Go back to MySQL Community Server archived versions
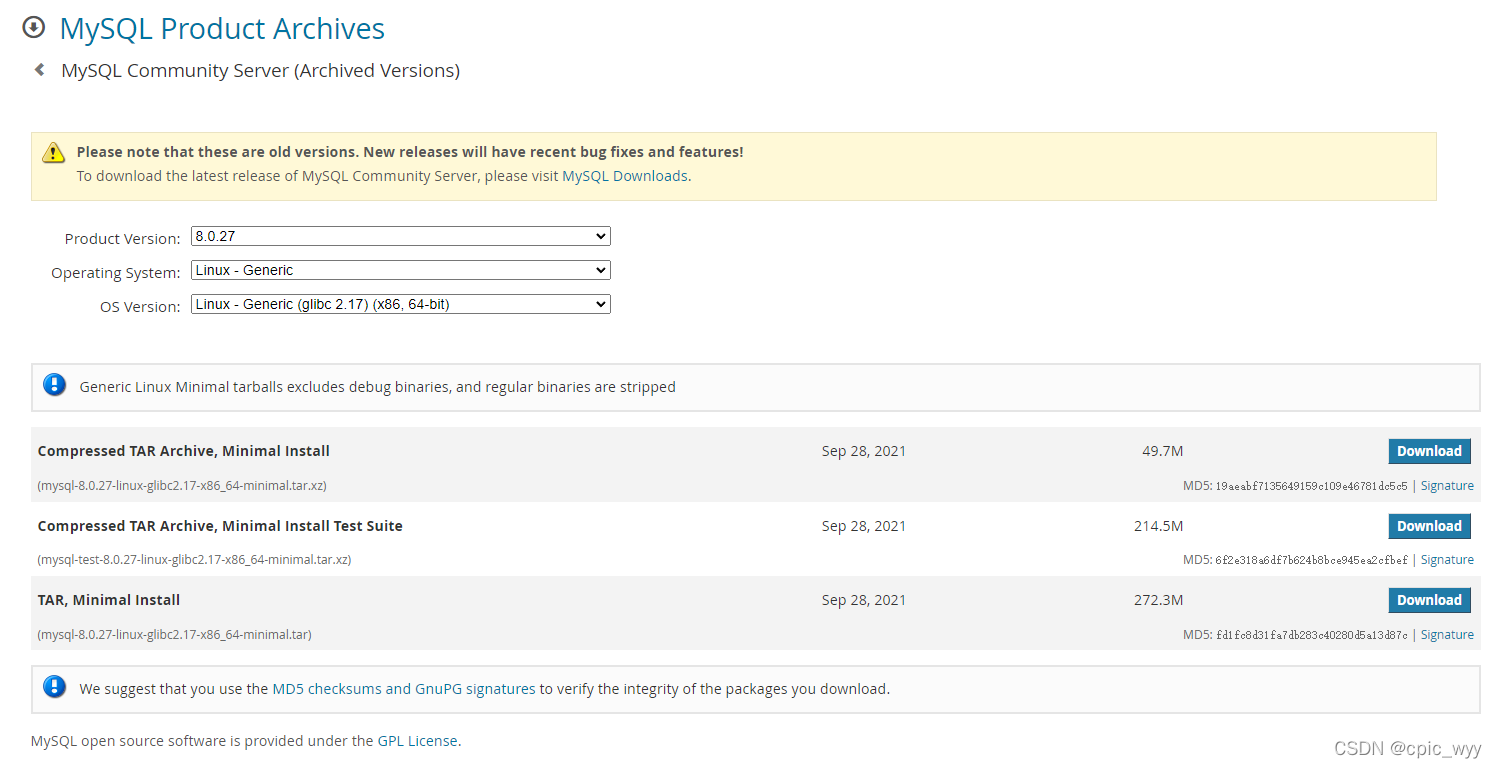The width and height of the screenshot is (1497, 768). 260,70
